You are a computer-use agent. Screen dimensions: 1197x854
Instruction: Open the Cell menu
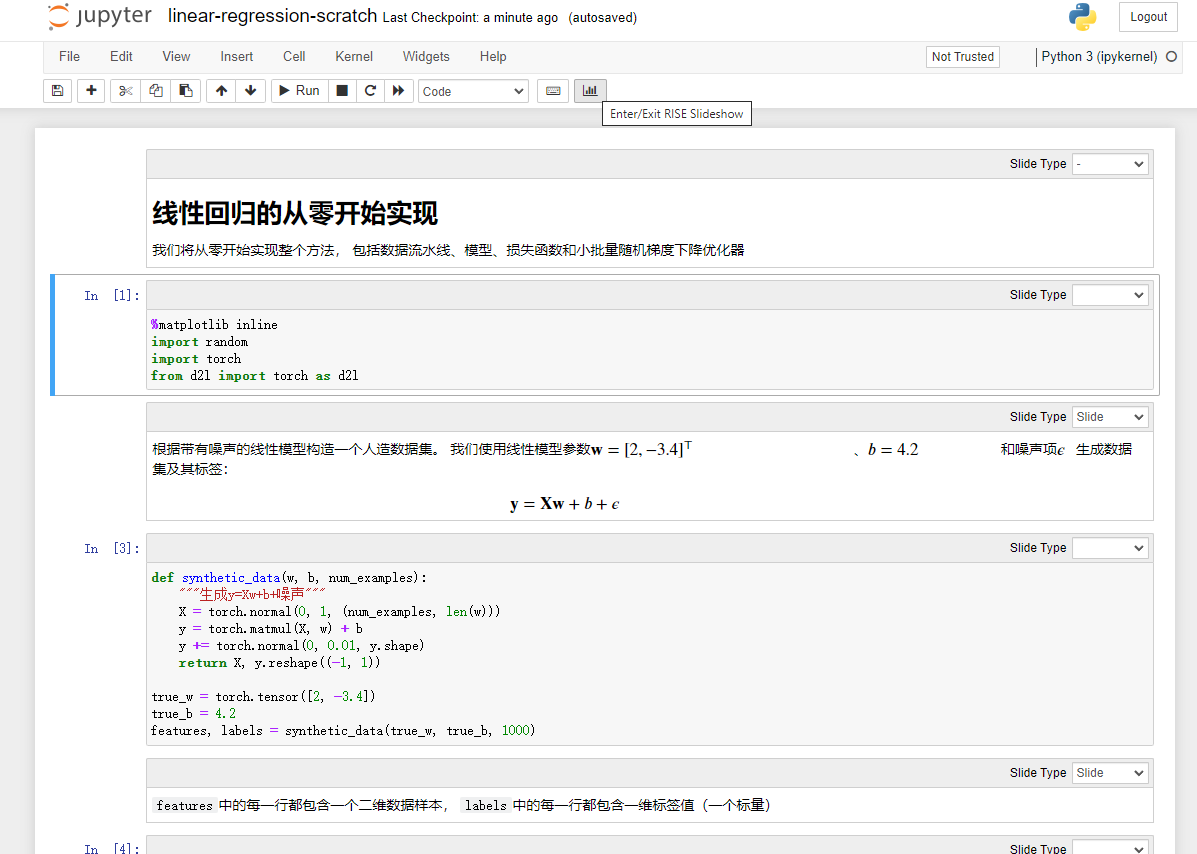coord(294,56)
